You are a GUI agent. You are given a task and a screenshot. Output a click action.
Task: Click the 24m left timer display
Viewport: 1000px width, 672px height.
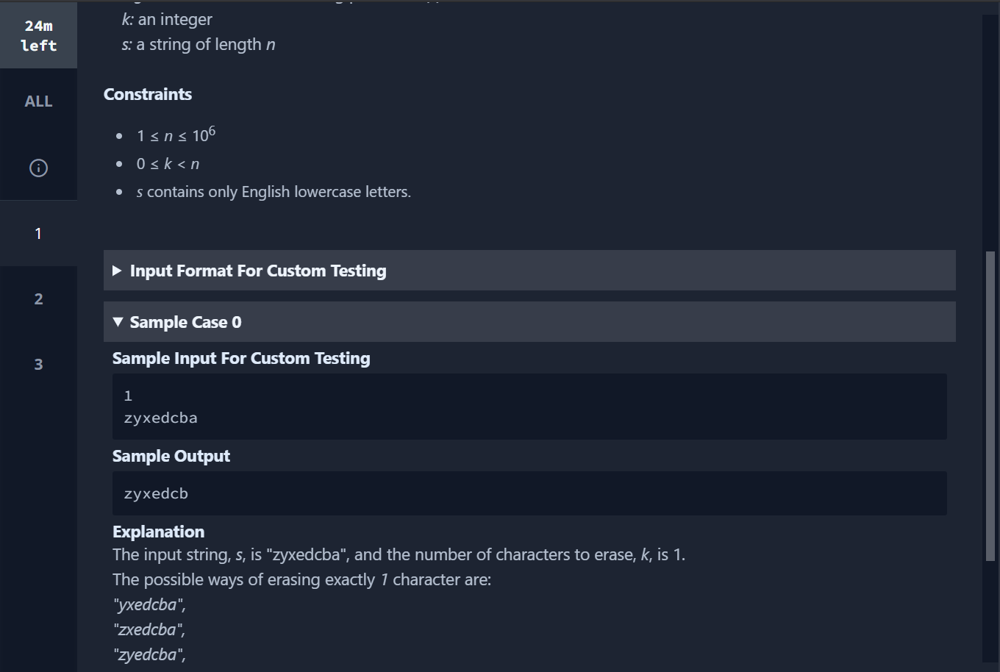[38, 35]
